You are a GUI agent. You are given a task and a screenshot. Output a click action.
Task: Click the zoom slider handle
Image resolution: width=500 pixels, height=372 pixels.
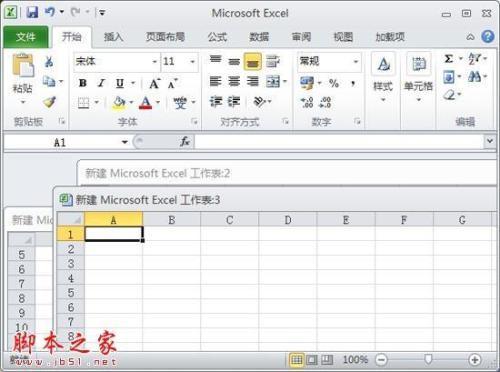coord(428,359)
